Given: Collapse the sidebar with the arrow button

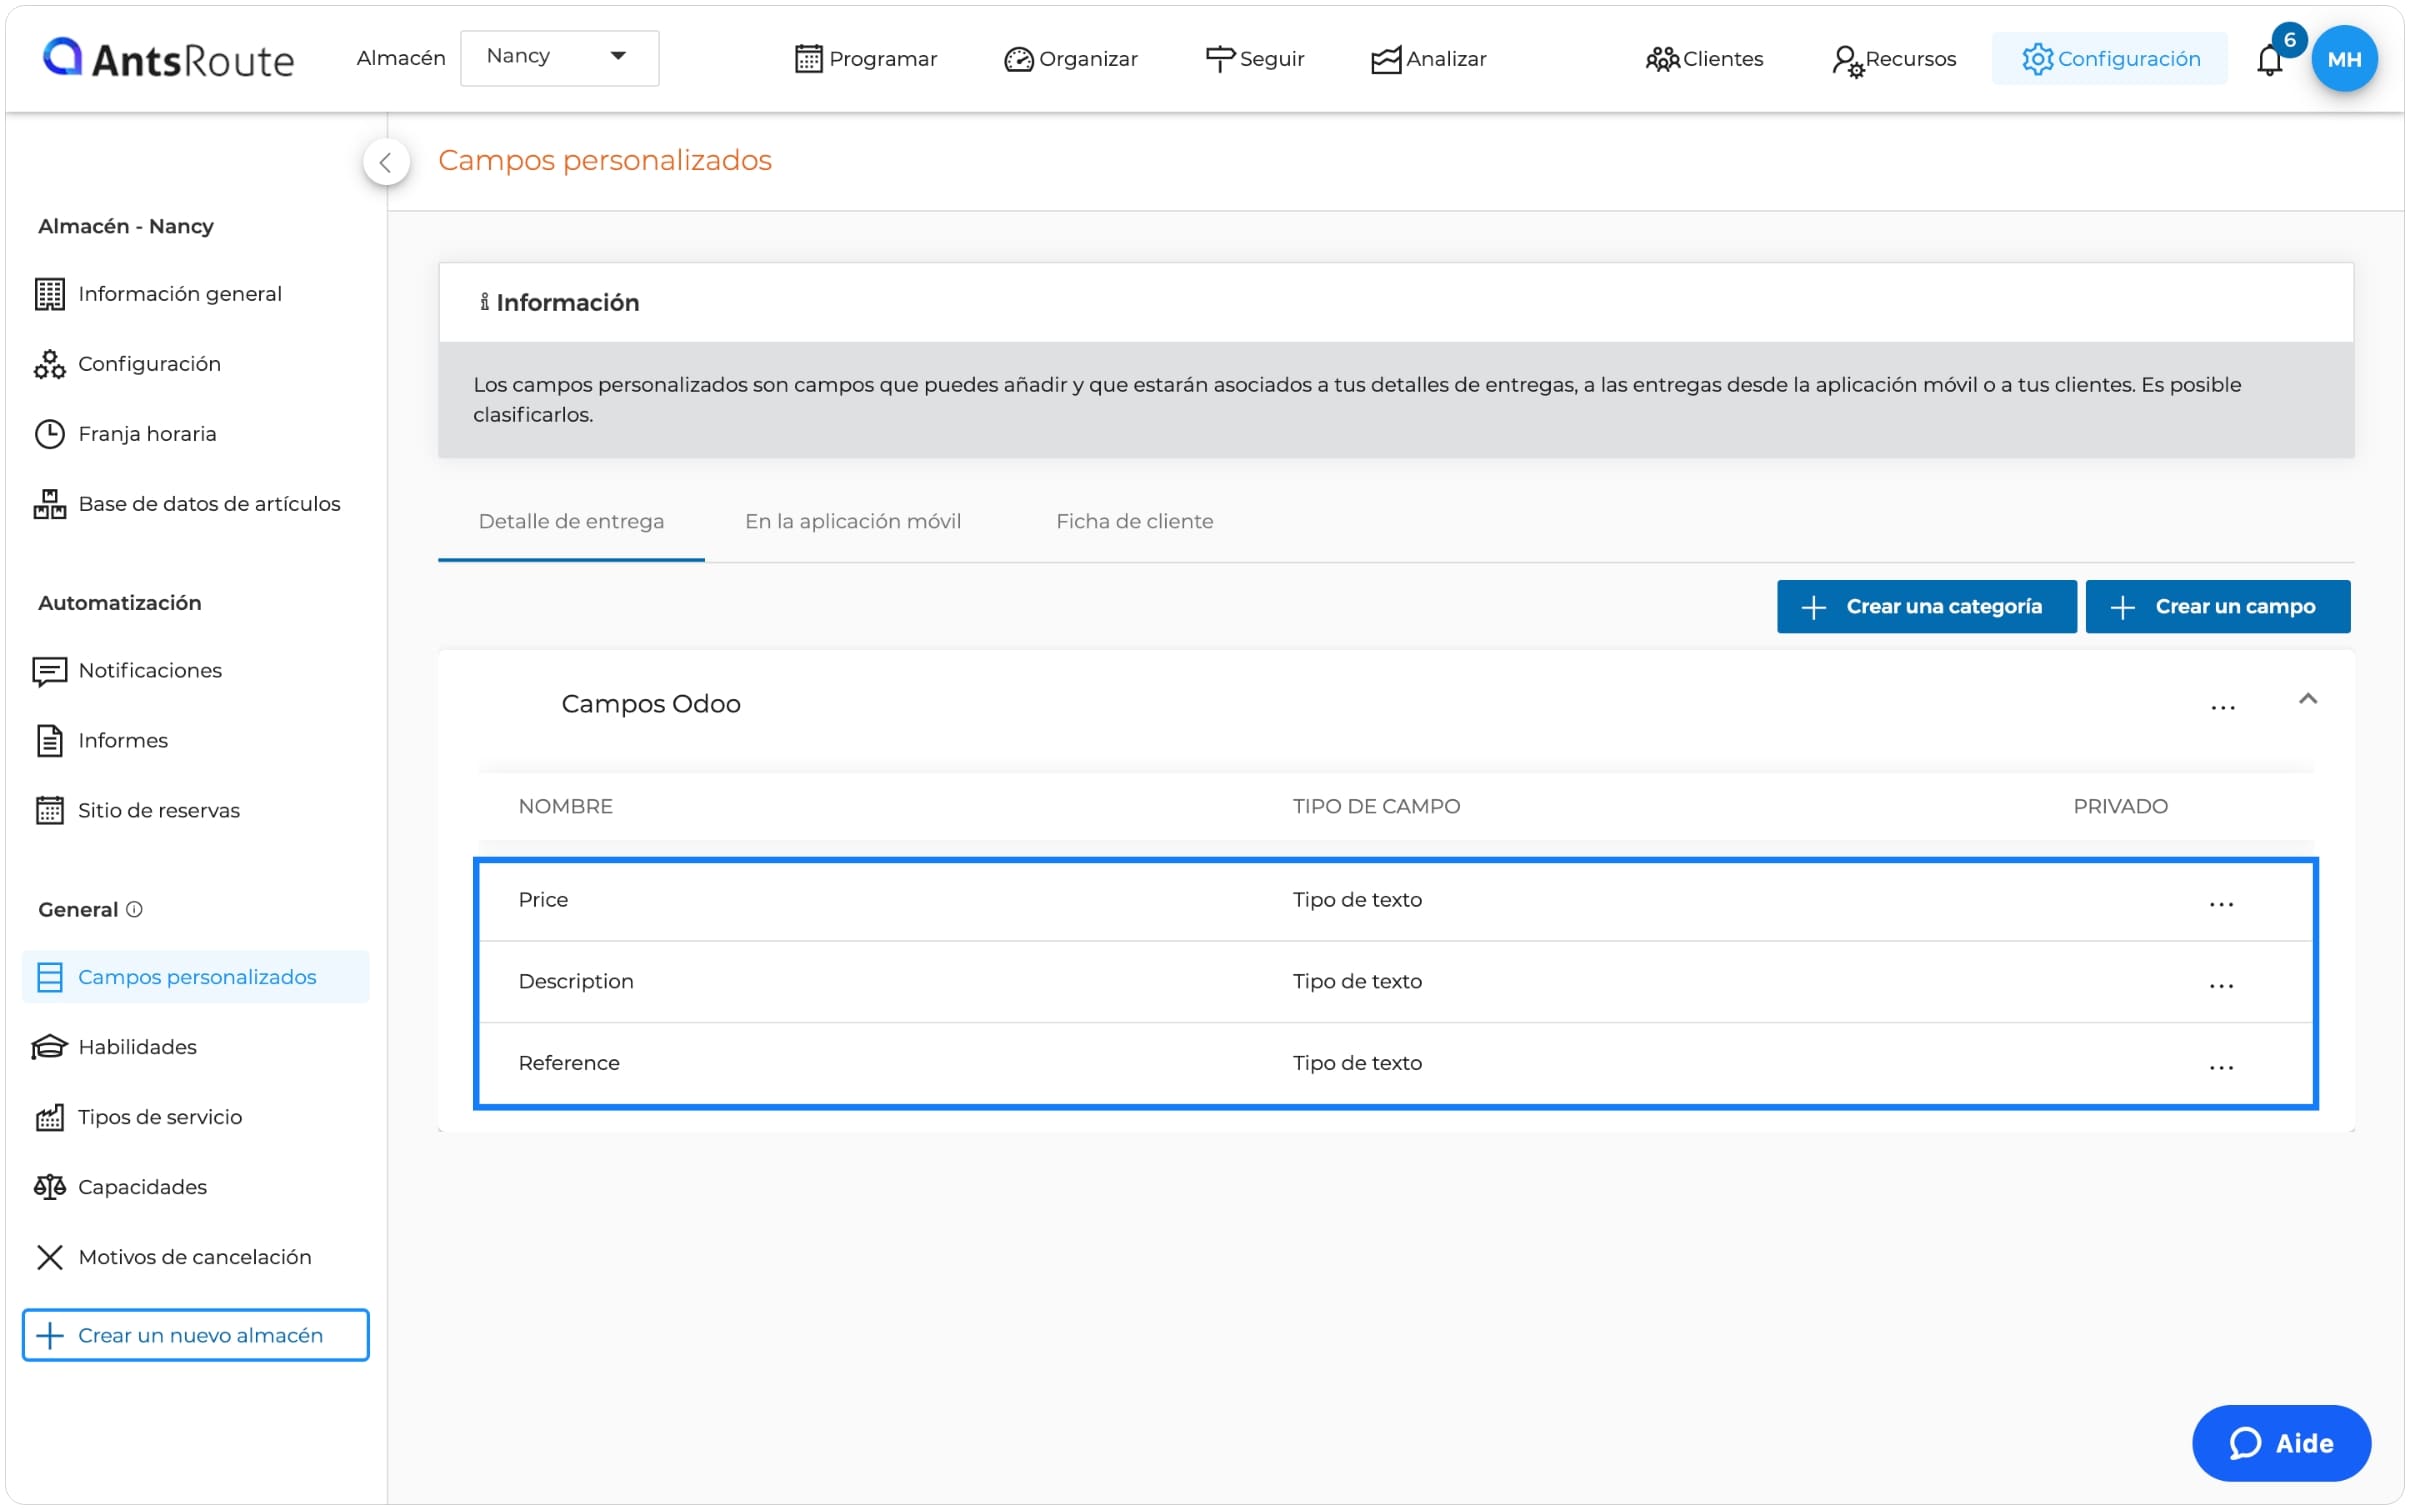Looking at the screenshot, I should [386, 162].
